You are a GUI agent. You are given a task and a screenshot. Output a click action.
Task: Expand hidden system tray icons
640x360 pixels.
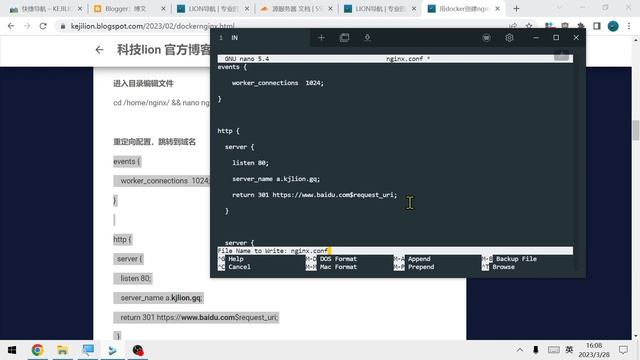click(x=520, y=350)
